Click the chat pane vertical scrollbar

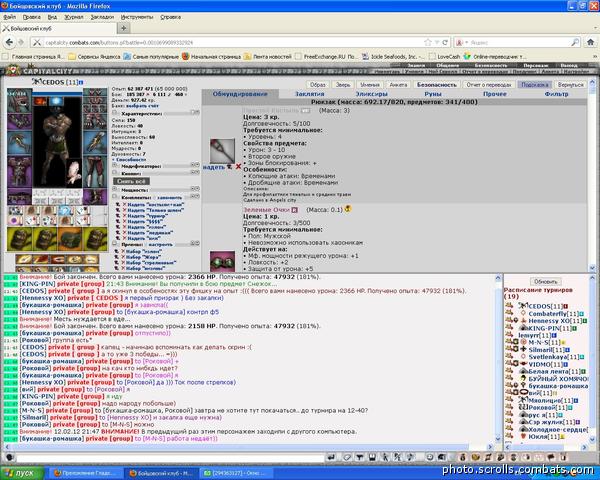(x=497, y=358)
